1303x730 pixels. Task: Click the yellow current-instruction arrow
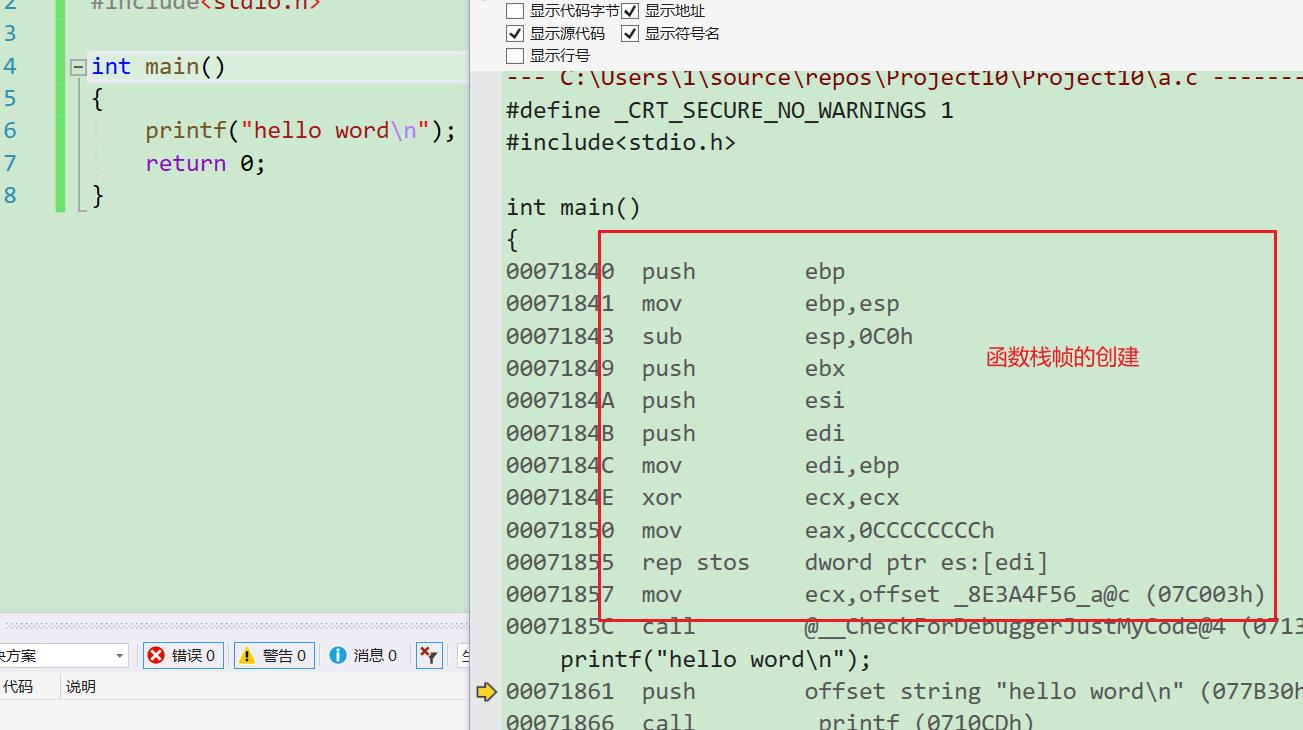487,692
